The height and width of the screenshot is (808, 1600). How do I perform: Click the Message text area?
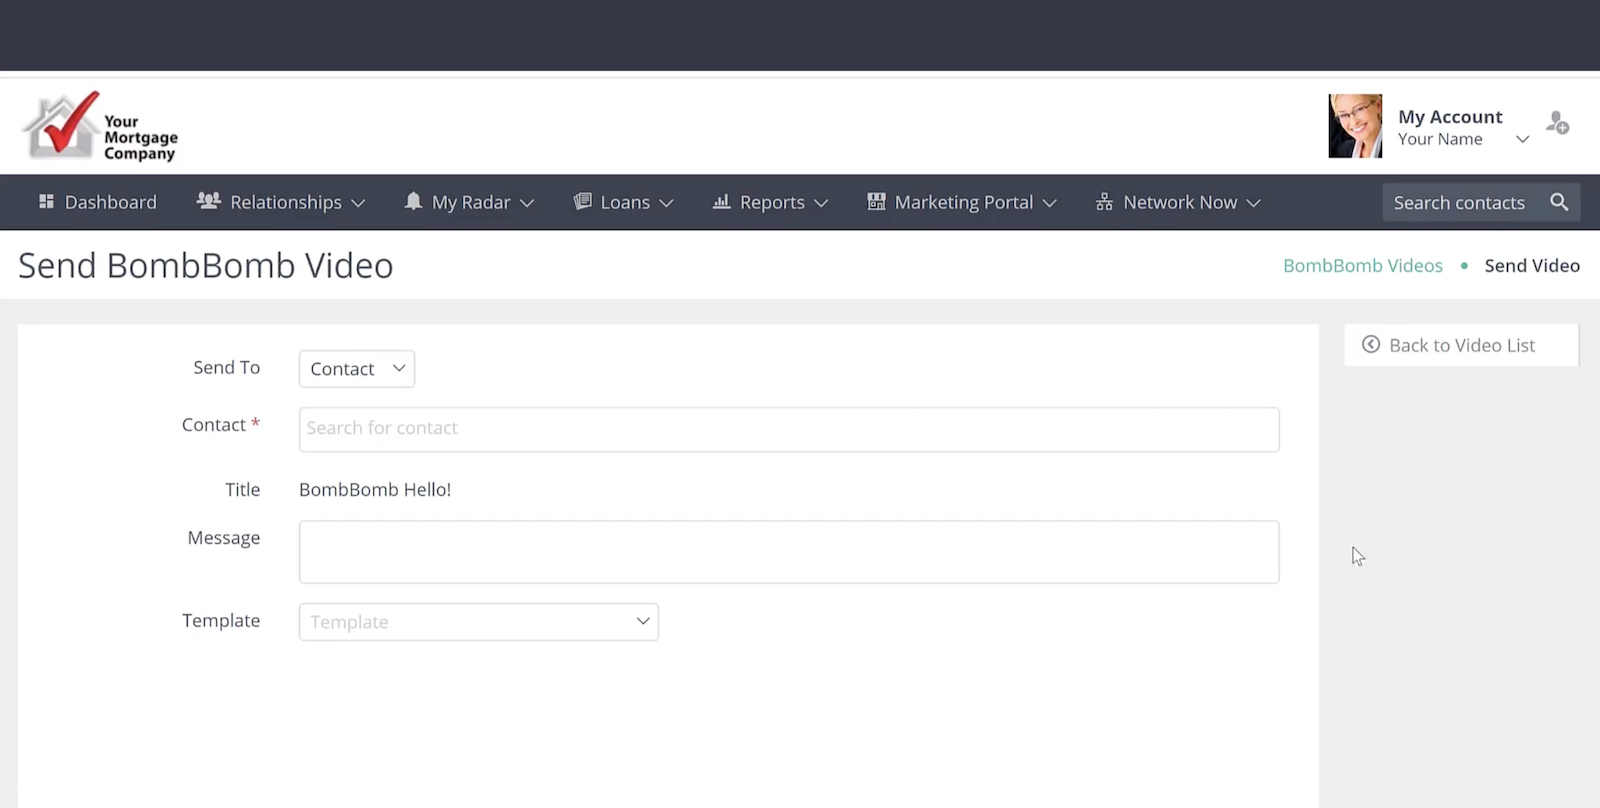point(789,552)
